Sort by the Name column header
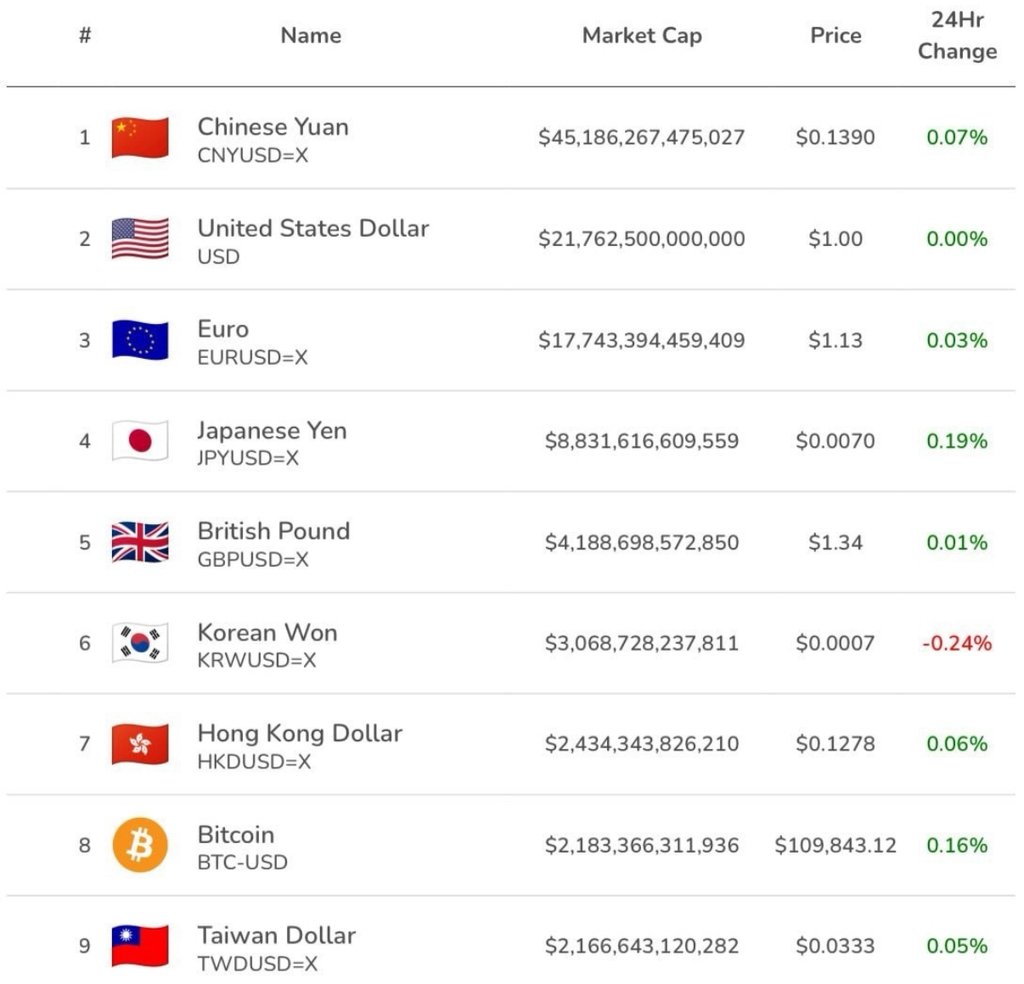Image resolution: width=1024 pixels, height=984 pixels. (x=311, y=35)
